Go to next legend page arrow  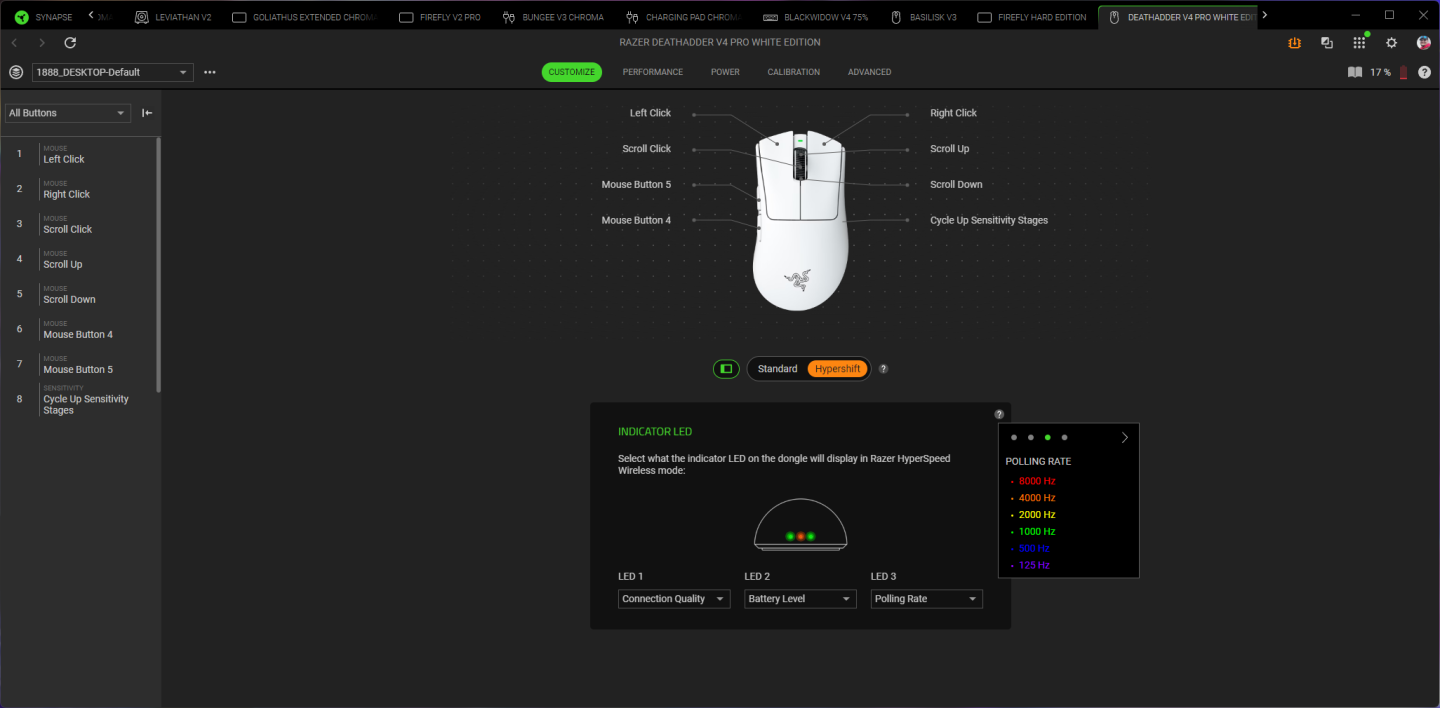tap(1124, 437)
